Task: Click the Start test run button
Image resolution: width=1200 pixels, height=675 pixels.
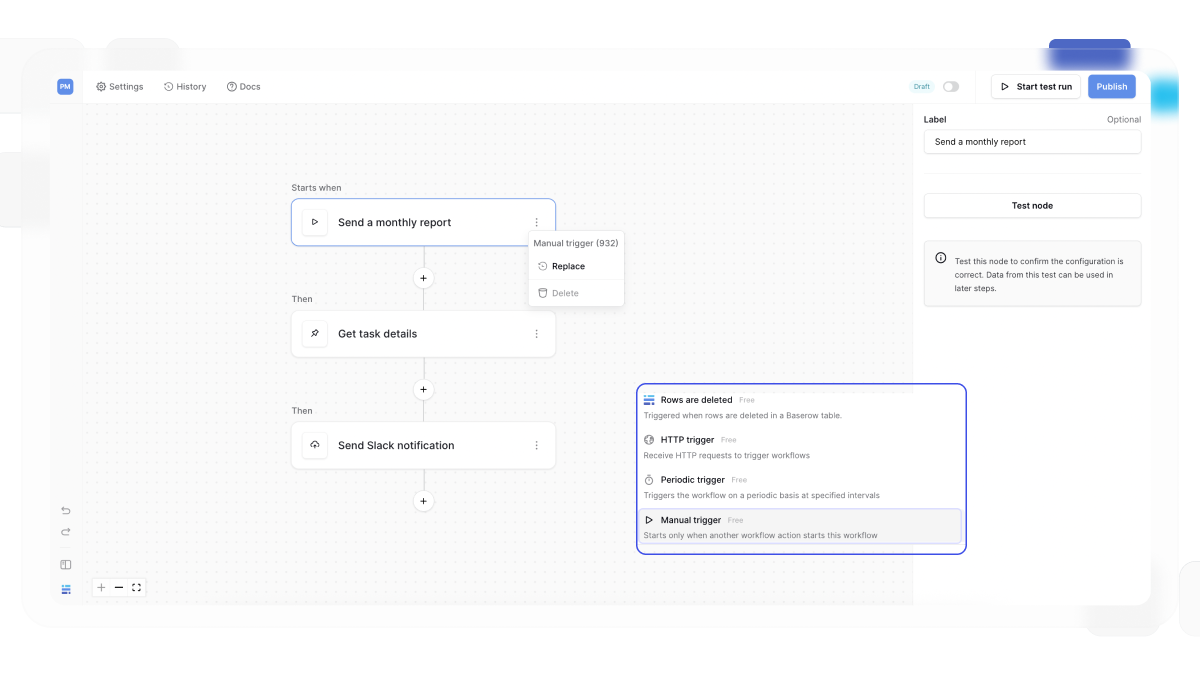Action: coord(1036,87)
